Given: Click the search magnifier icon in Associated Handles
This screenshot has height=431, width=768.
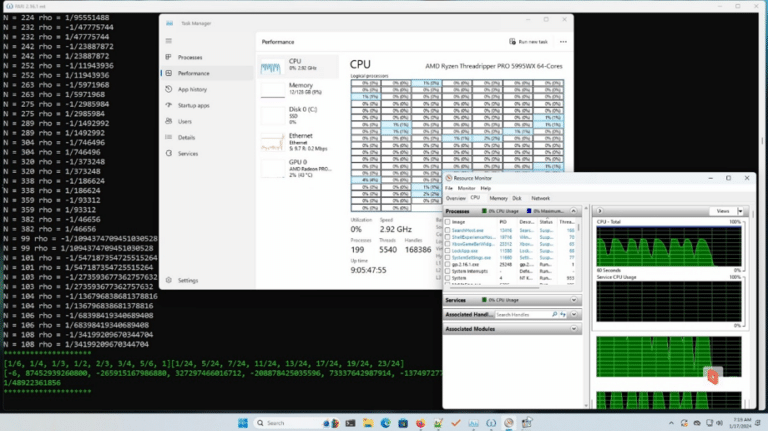Looking at the screenshot, I should (554, 314).
